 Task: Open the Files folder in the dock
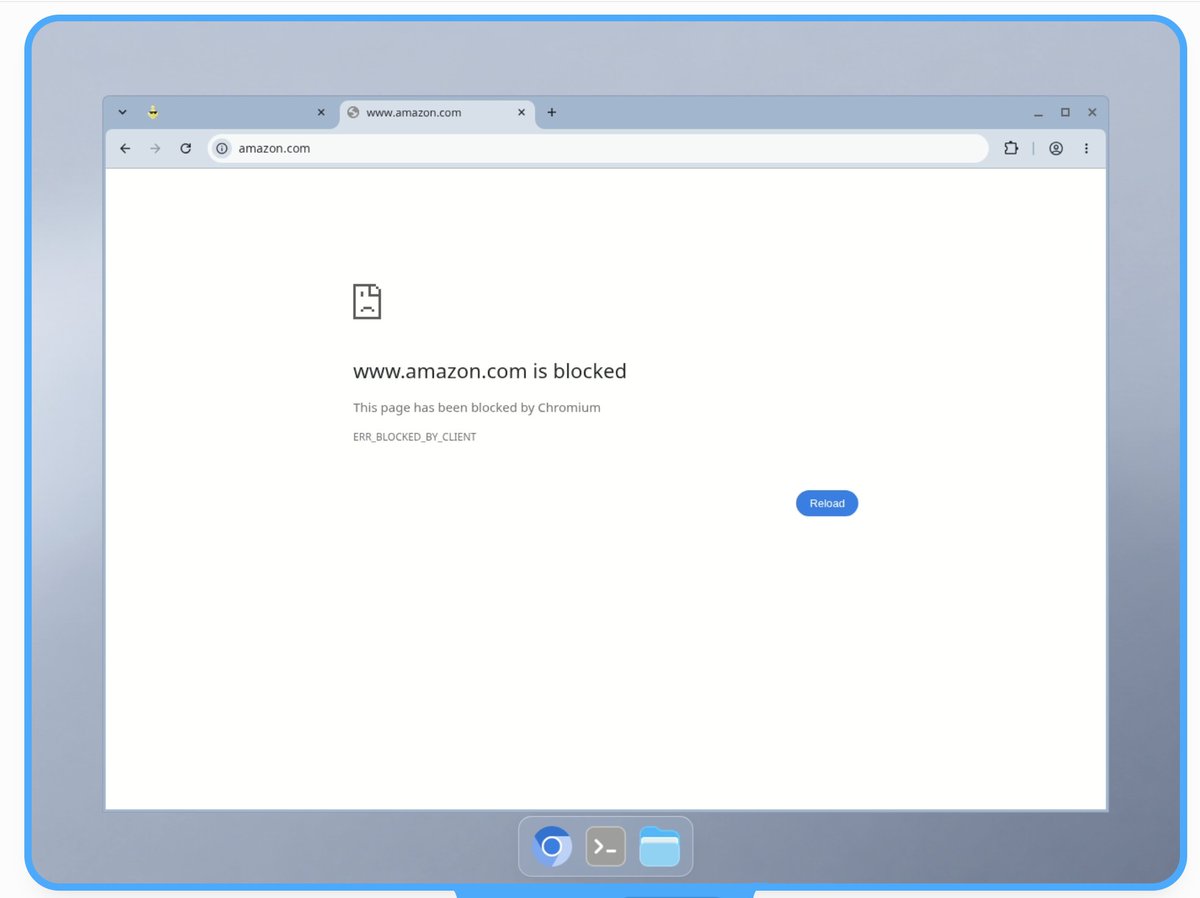tap(659, 847)
